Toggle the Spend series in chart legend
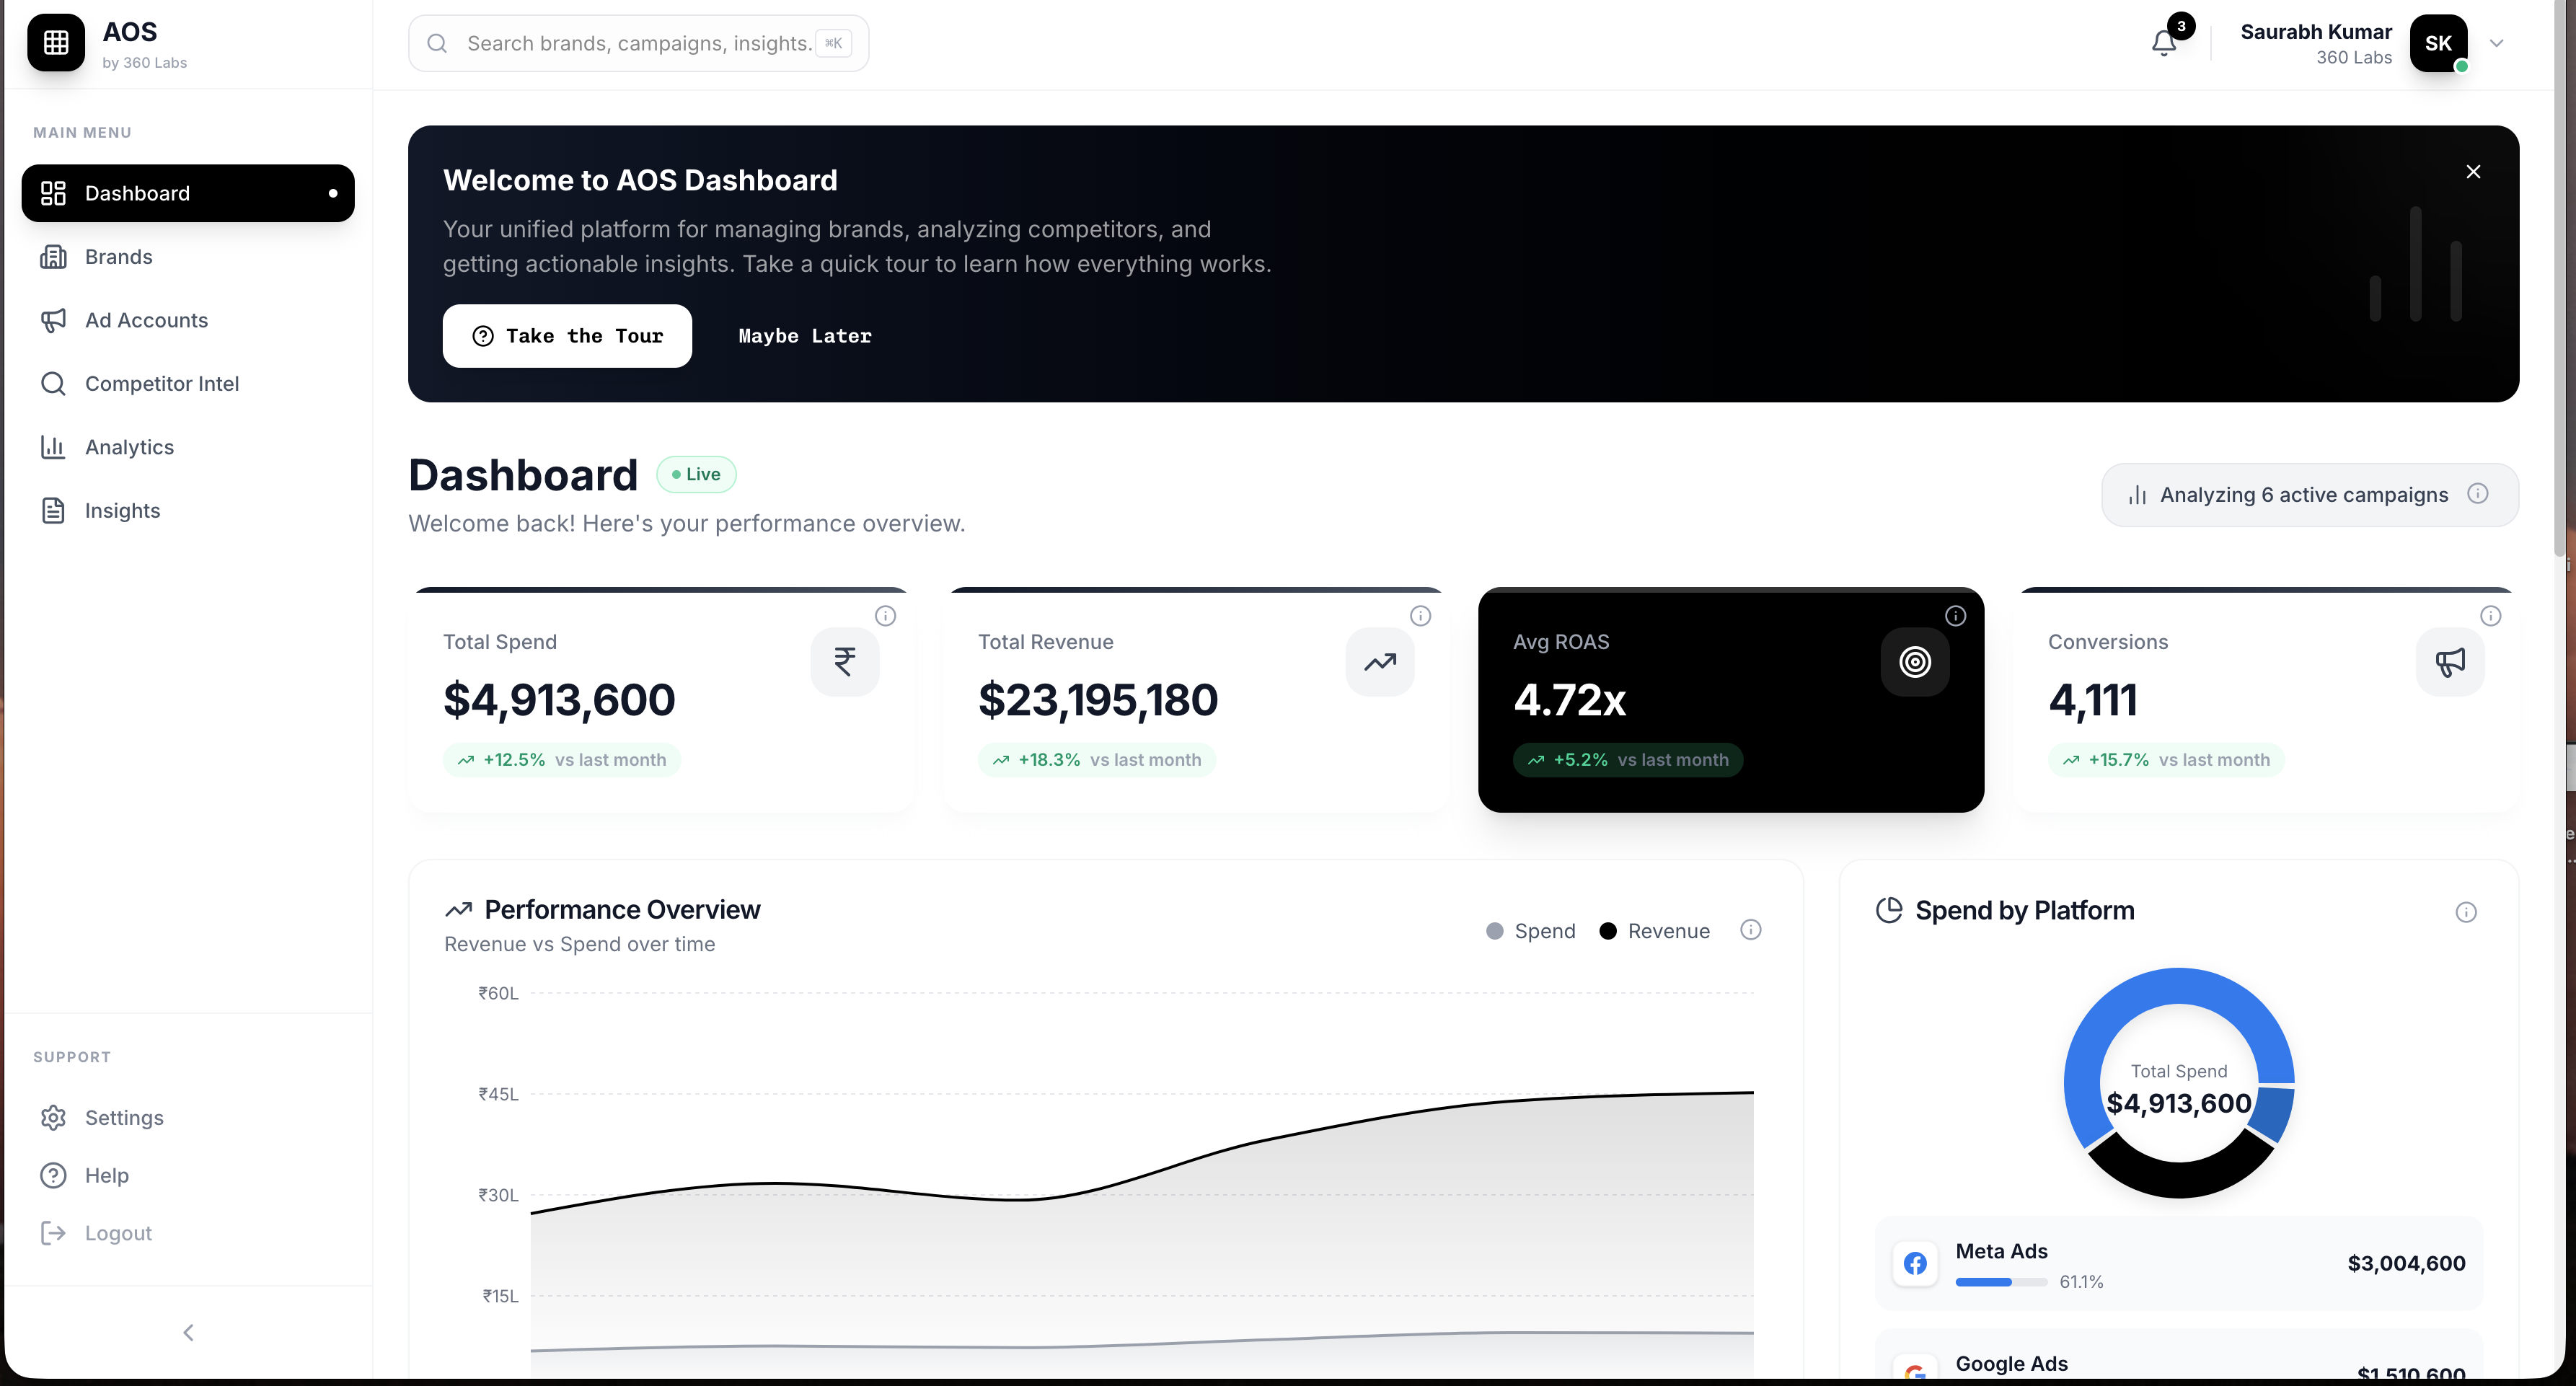 (x=1531, y=931)
